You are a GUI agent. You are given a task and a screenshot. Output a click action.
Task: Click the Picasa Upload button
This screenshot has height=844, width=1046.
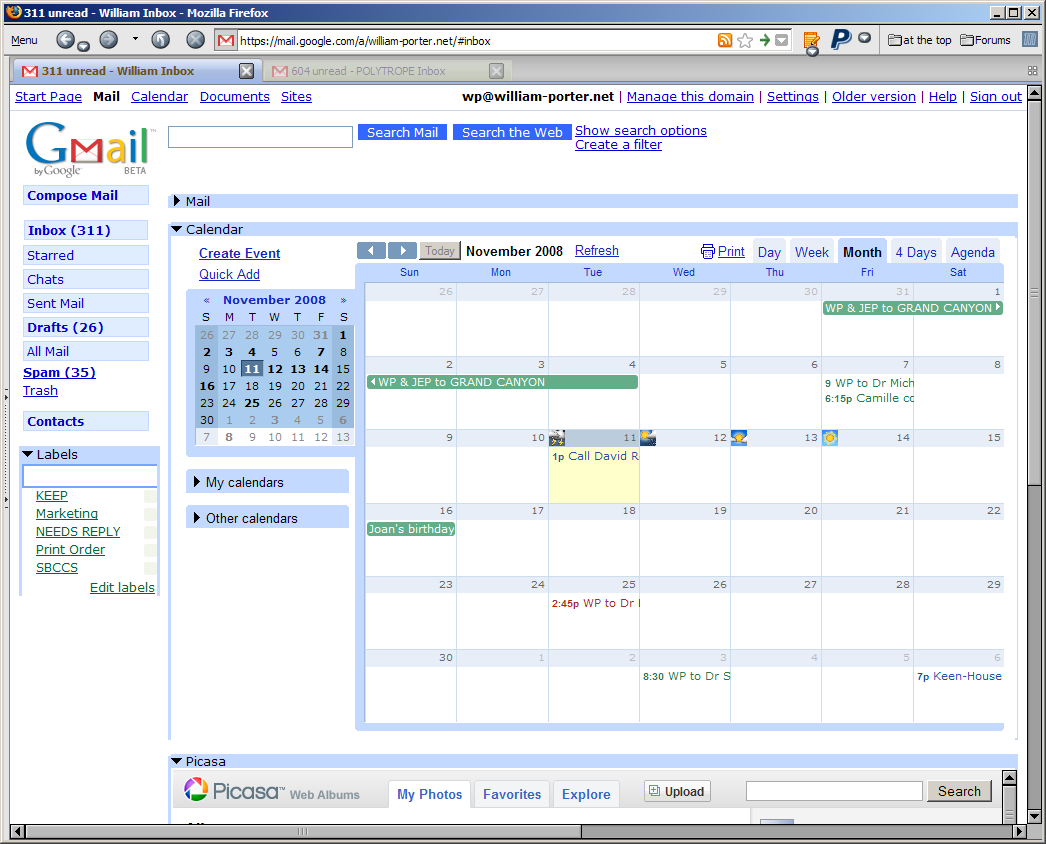(677, 791)
